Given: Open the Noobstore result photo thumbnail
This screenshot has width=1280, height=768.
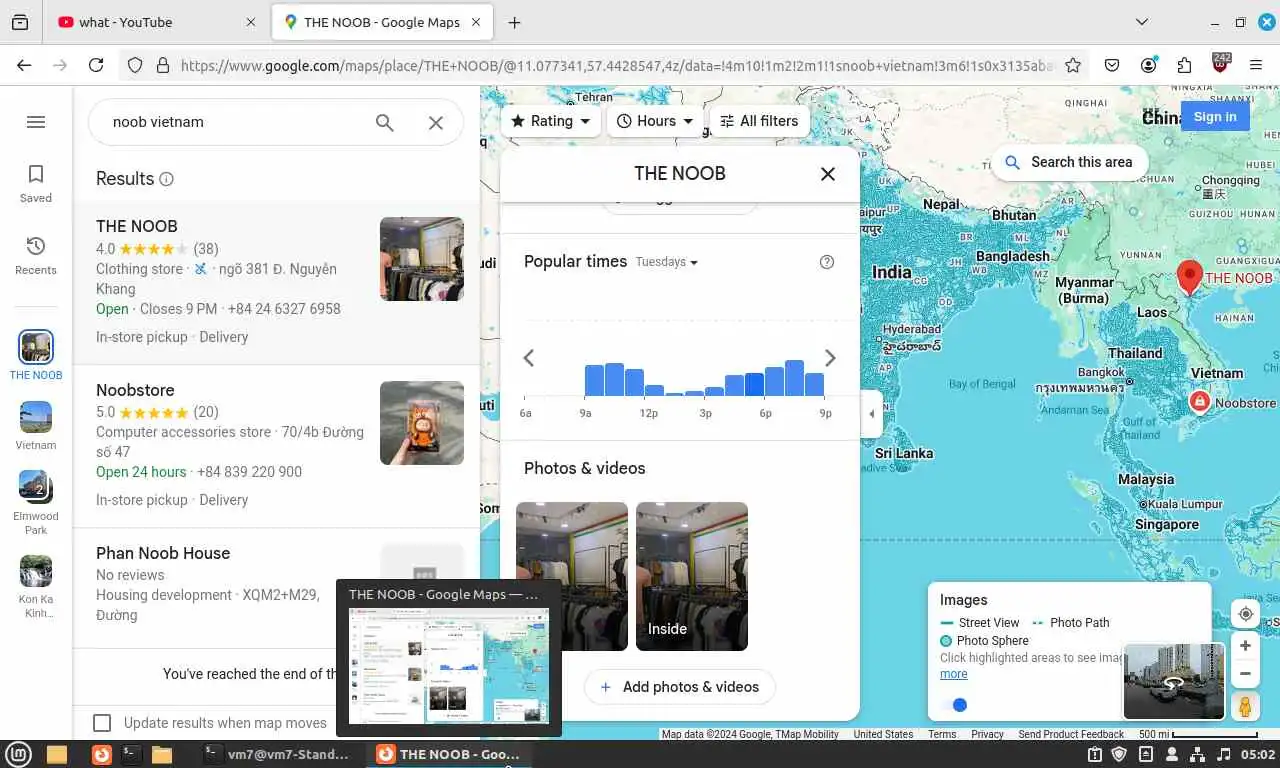Looking at the screenshot, I should 422,423.
